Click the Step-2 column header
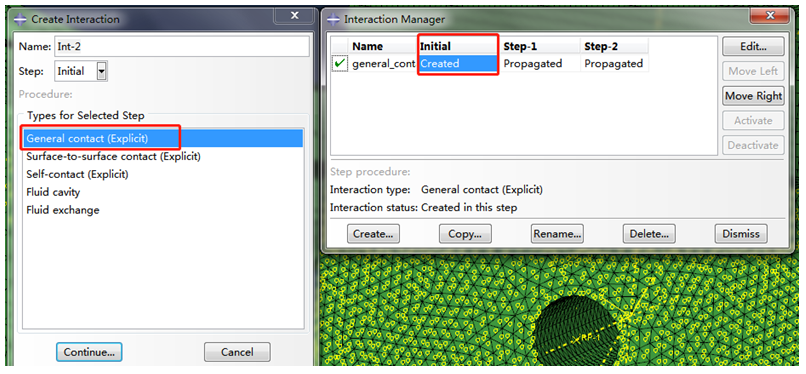 (x=614, y=46)
